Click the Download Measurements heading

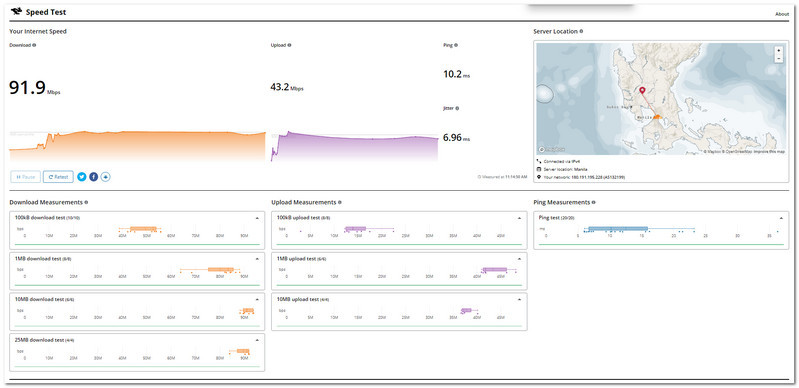(x=46, y=202)
